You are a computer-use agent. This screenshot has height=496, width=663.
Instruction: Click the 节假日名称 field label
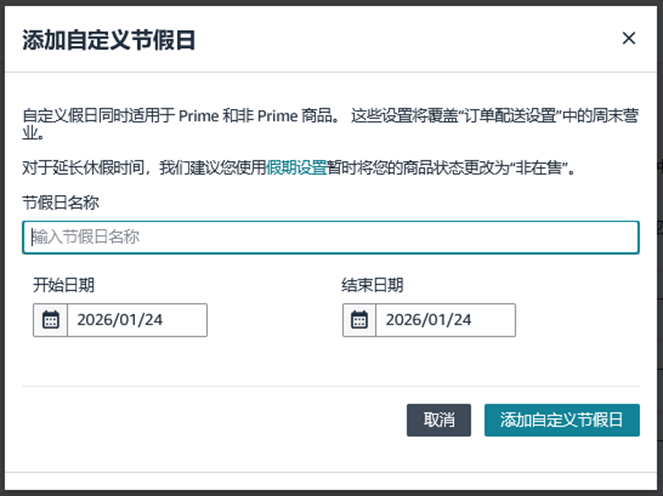coord(61,203)
